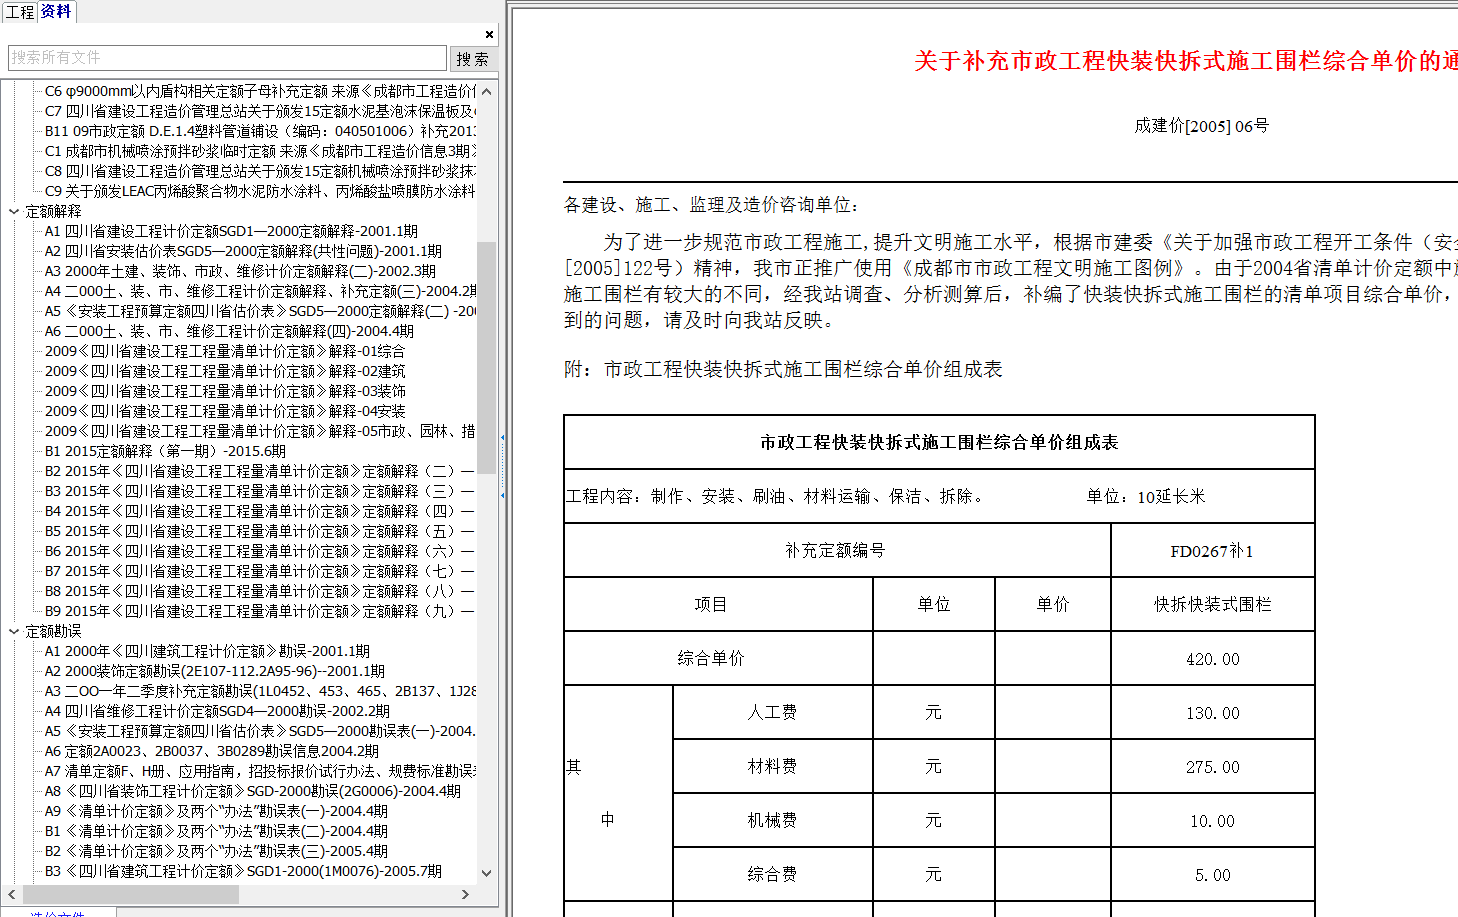Viewport: 1458px width, 917px height.
Task: Open A4 二000土、装、市定额解释补充定额(三)
Action: tap(260, 291)
